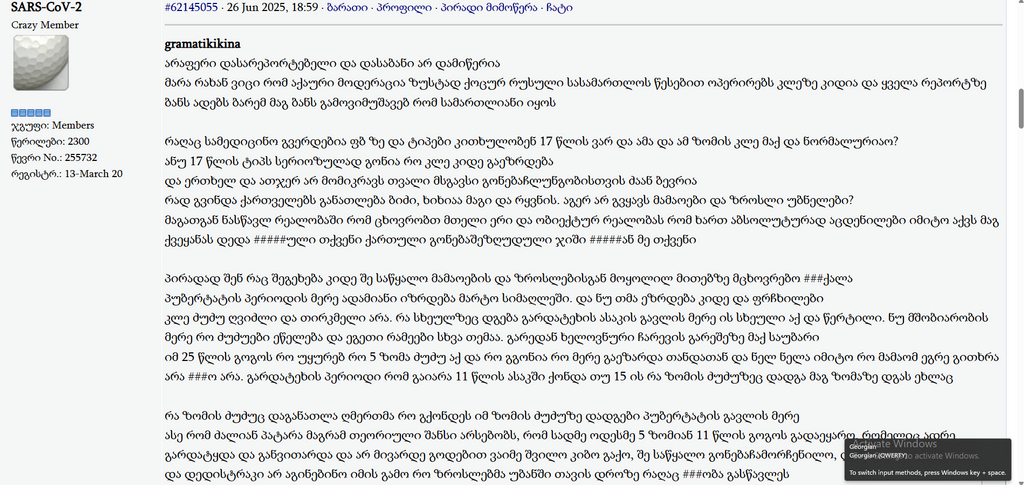Click quoted username gramatikikina
The width and height of the screenshot is (1024, 485).
202,44
